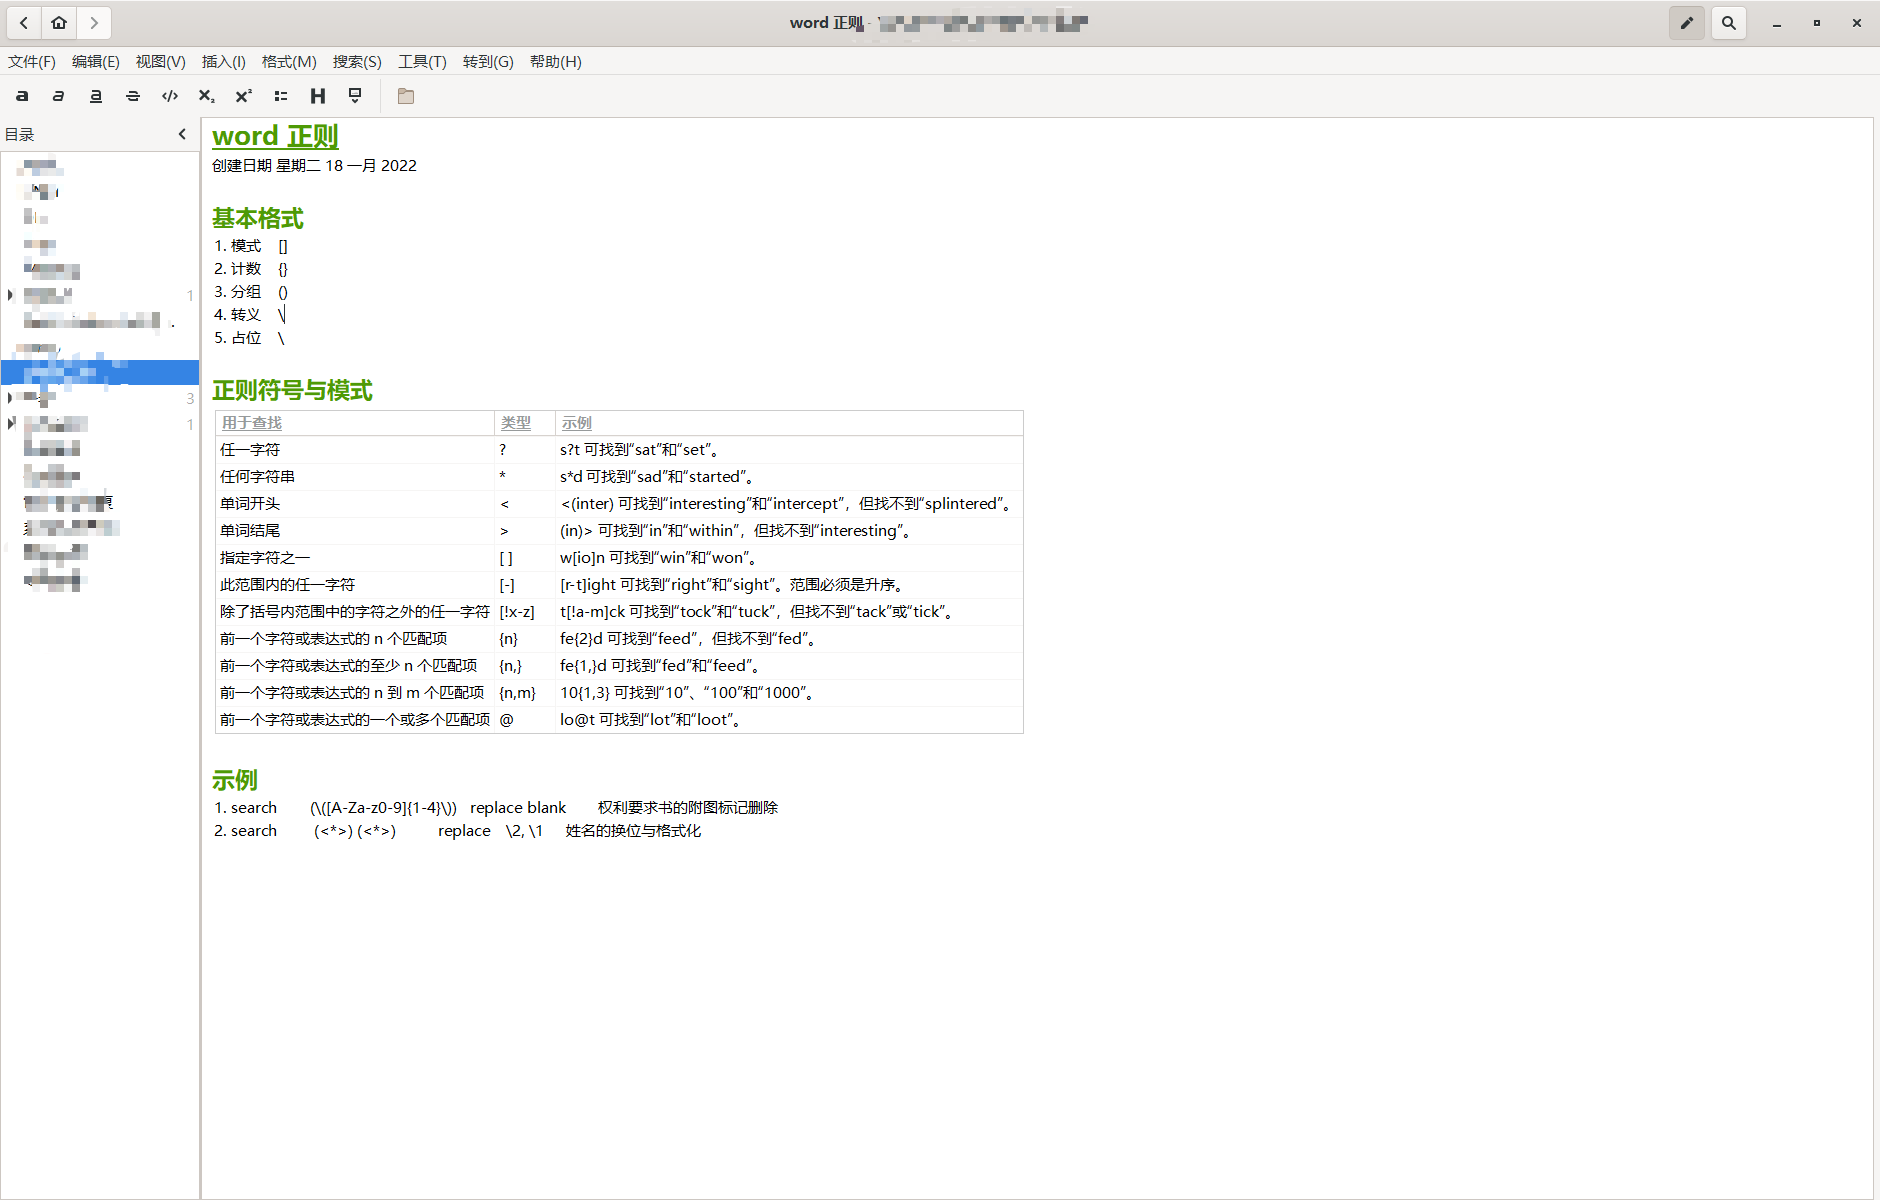Click the 基本格式 heading
Screen dimensions: 1880x1200
(258, 218)
